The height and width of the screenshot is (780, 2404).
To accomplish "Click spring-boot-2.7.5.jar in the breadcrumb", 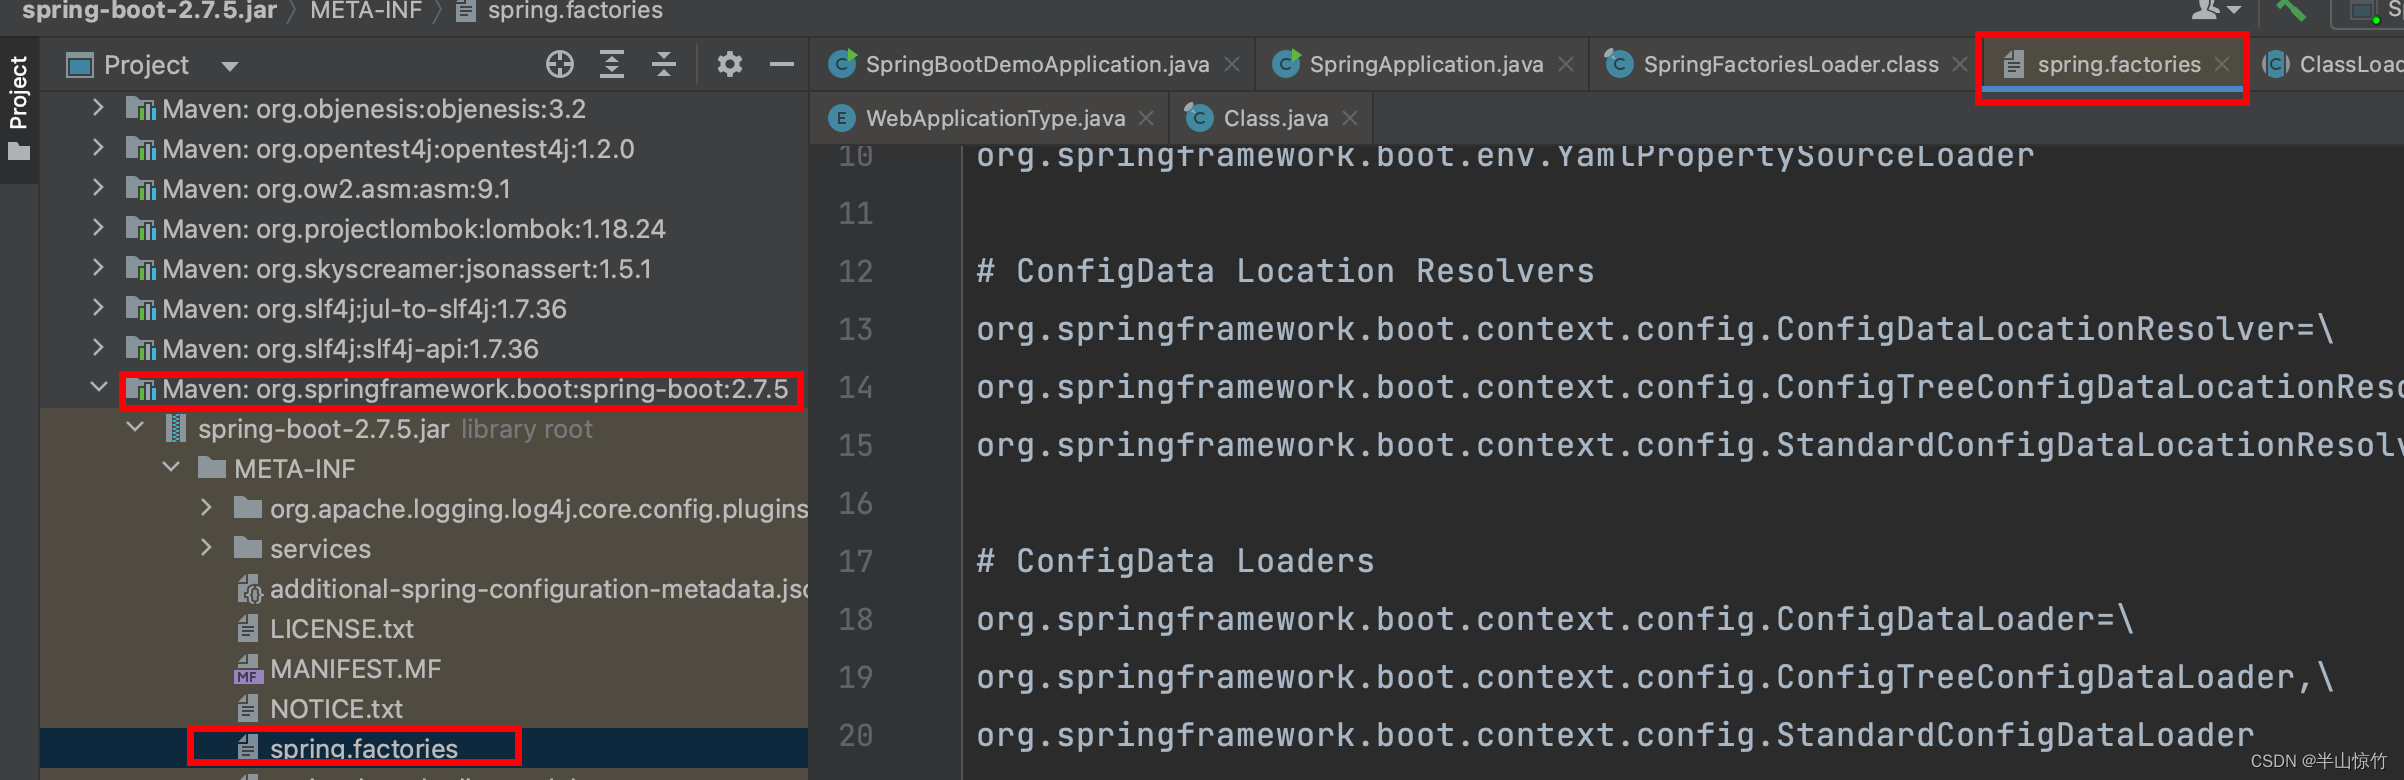I will [x=149, y=11].
